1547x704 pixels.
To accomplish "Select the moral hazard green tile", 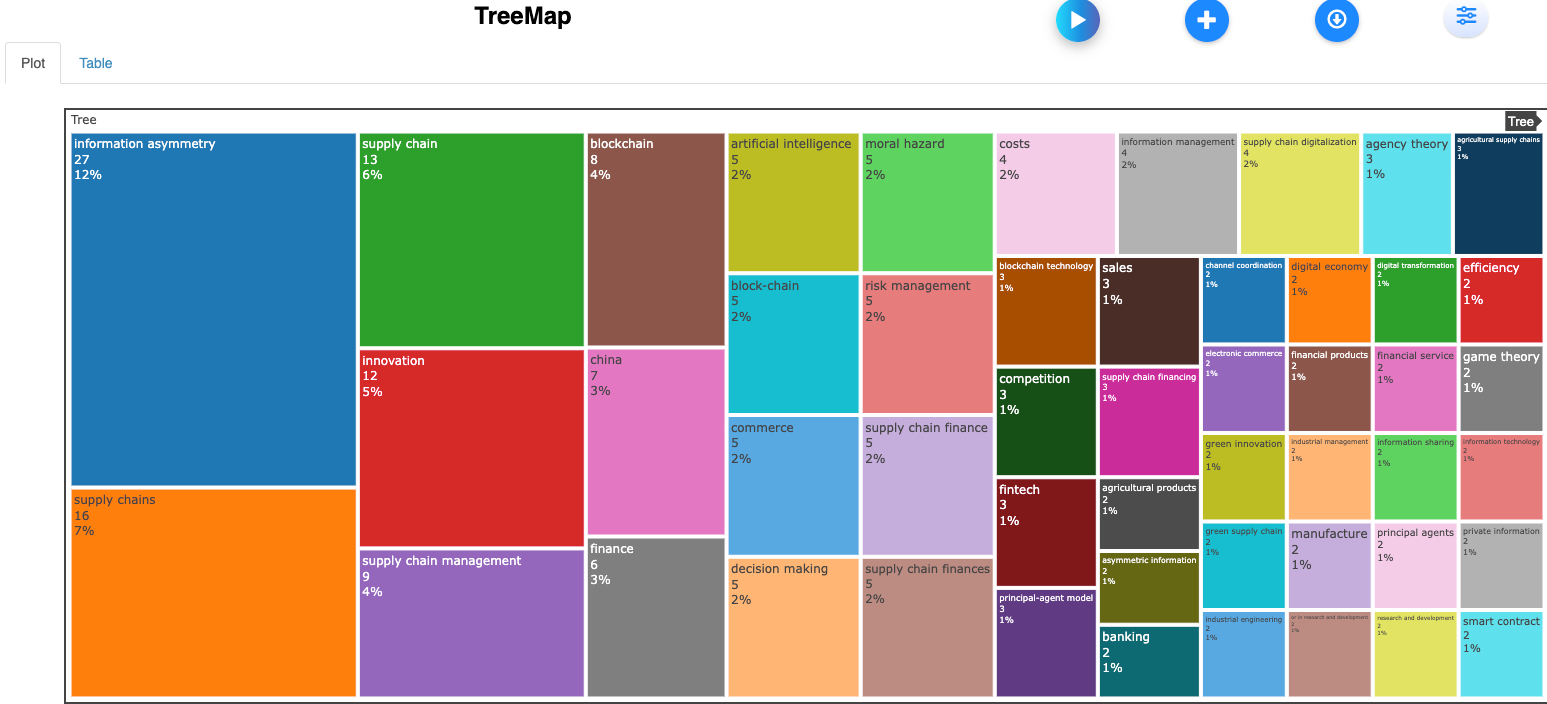I will click(x=927, y=202).
